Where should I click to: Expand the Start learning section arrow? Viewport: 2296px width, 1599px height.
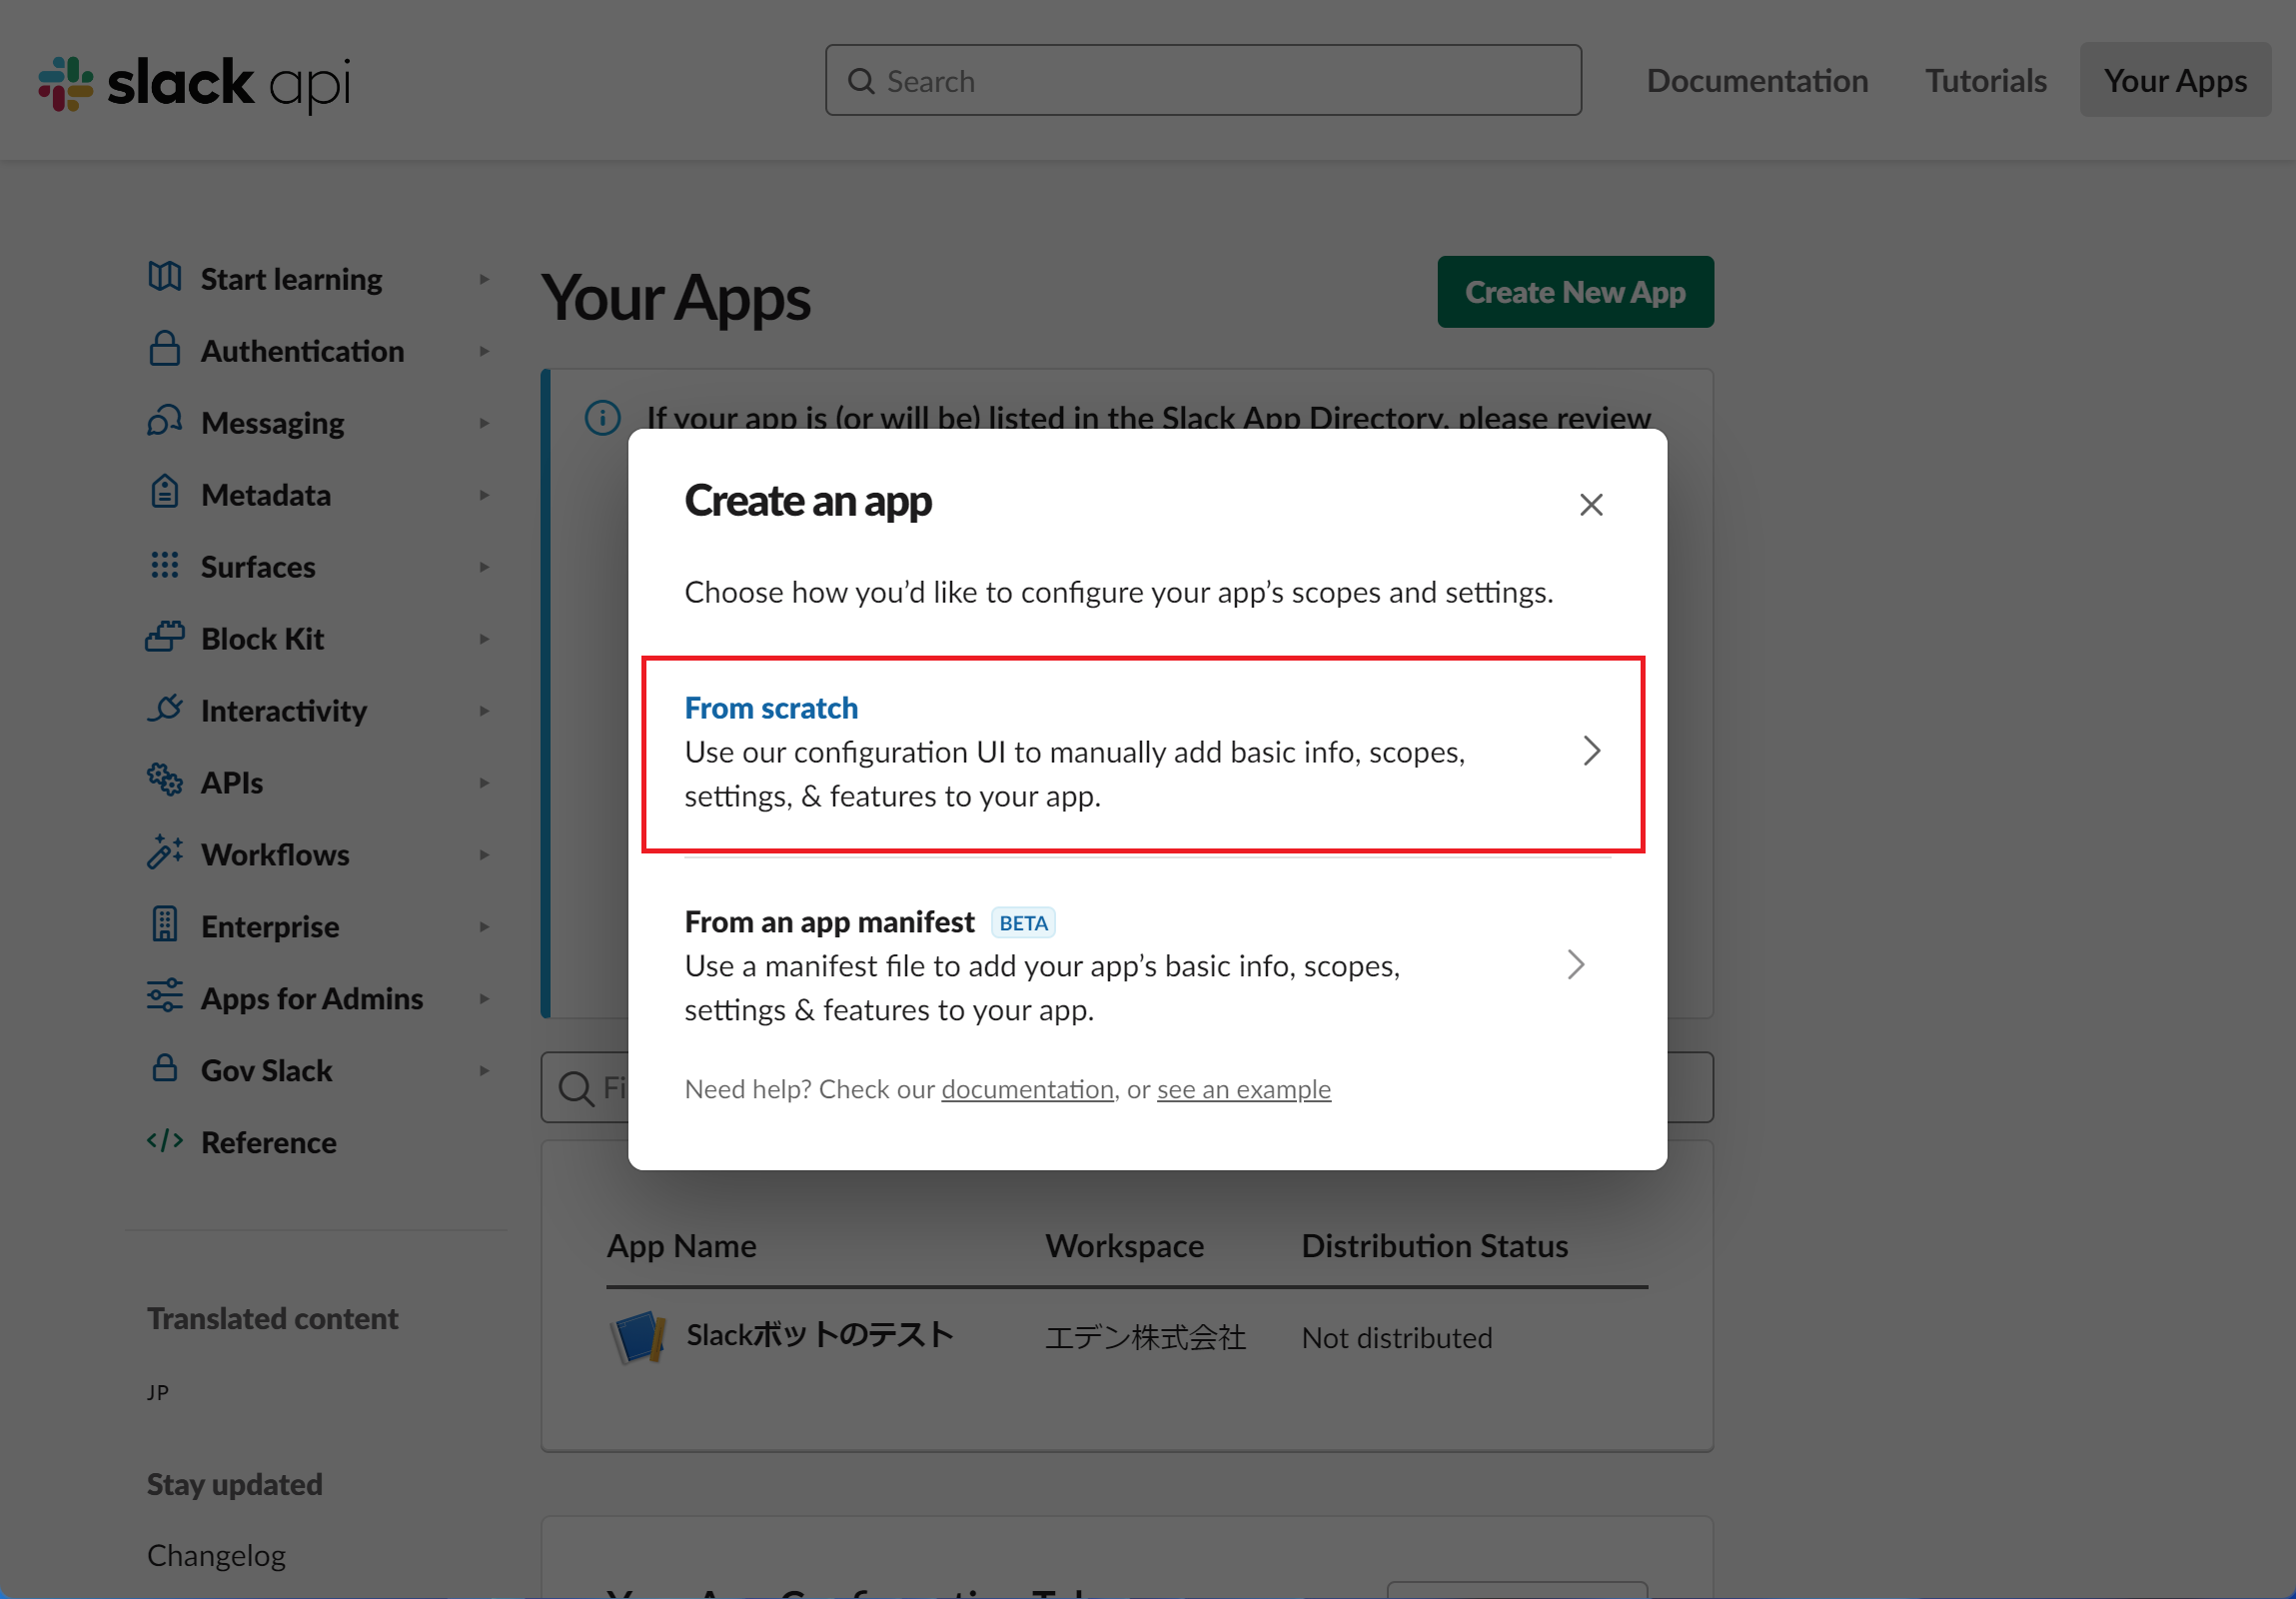point(485,279)
